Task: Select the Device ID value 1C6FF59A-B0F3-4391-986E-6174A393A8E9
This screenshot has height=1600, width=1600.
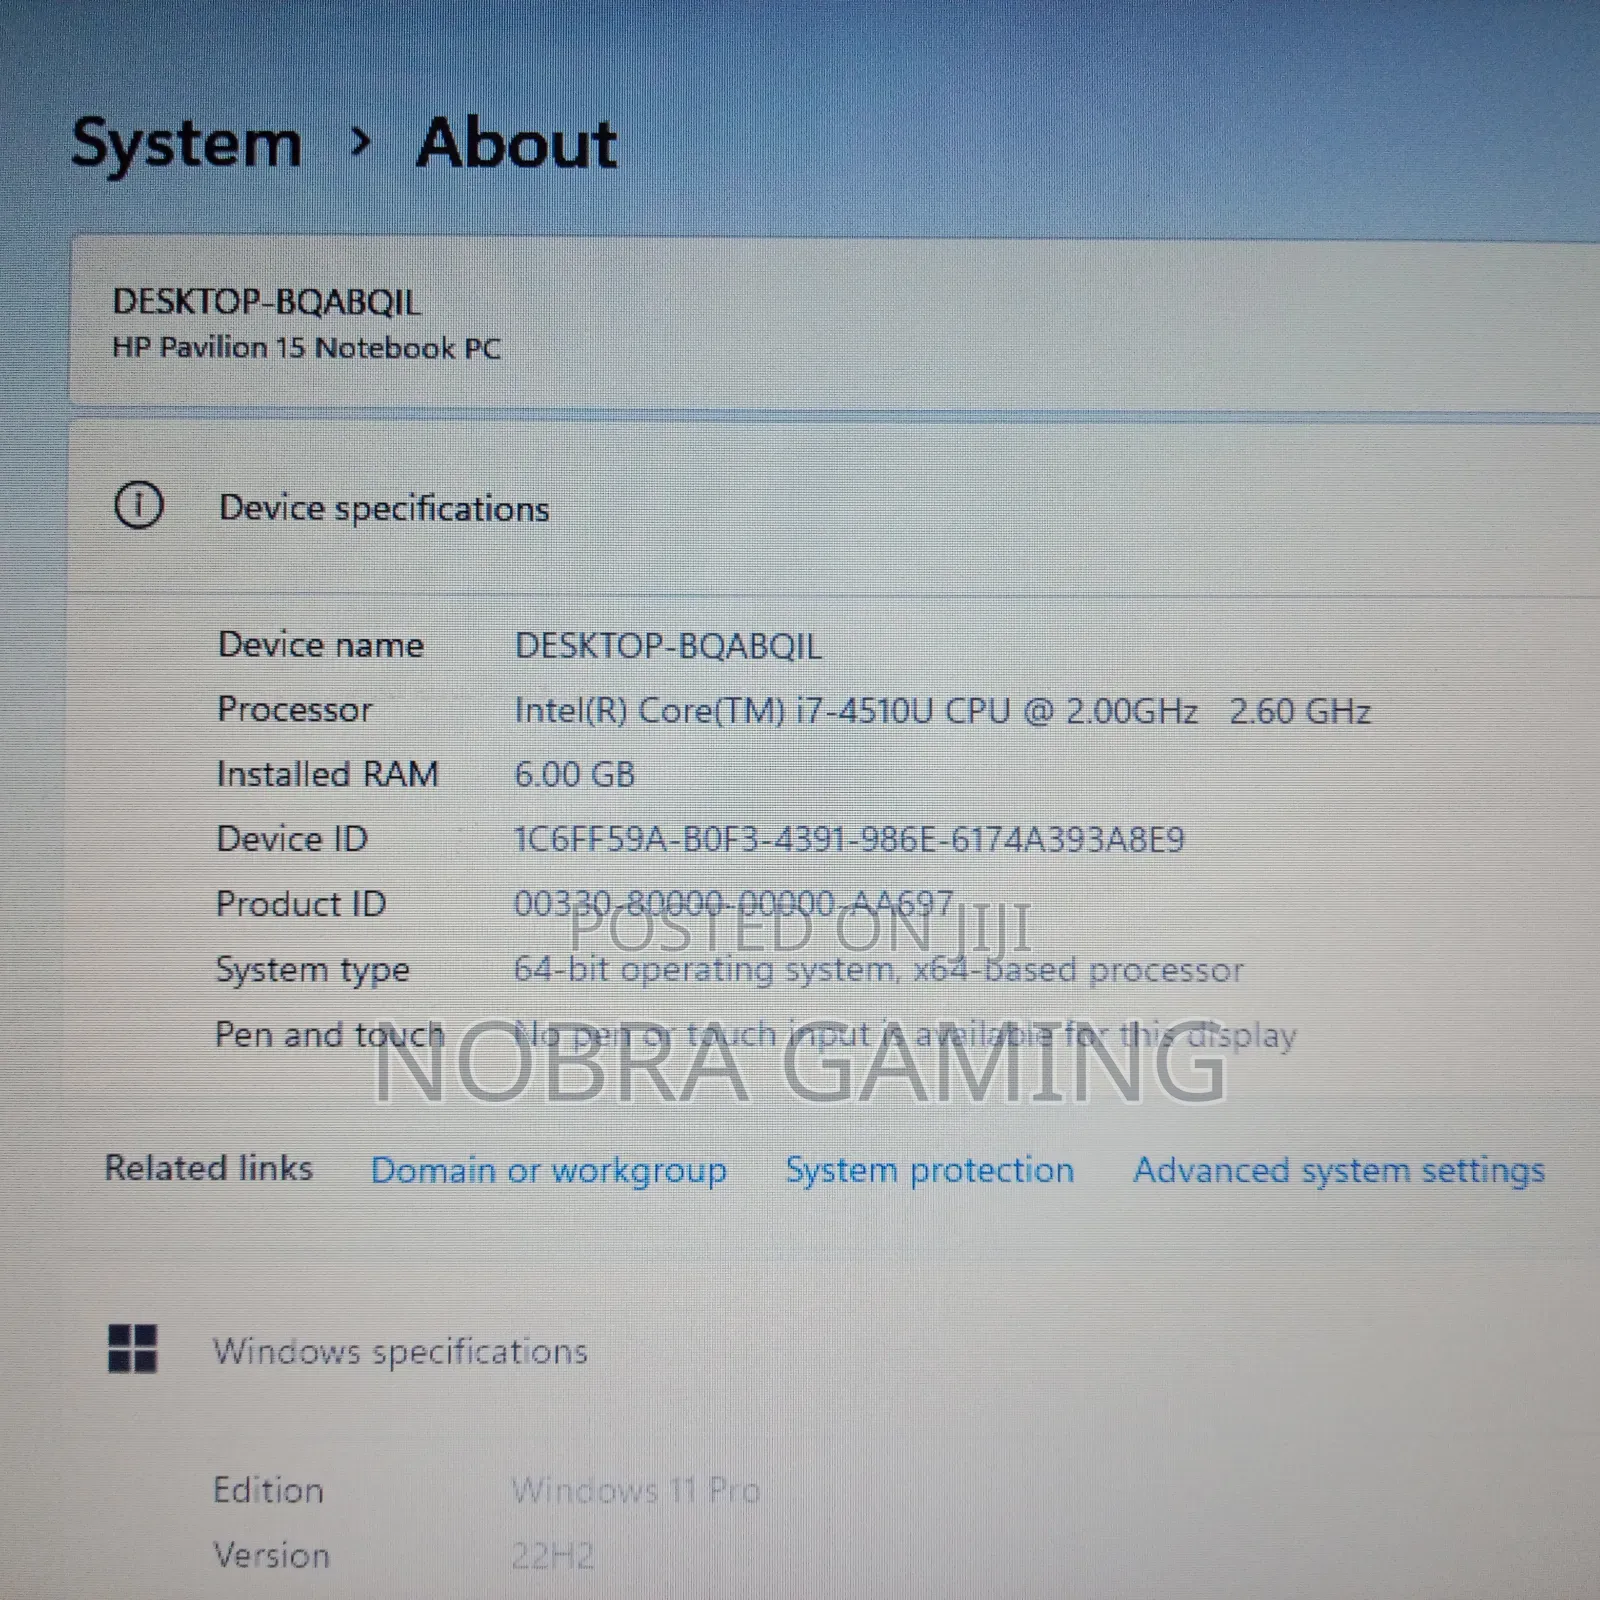Action: [849, 839]
